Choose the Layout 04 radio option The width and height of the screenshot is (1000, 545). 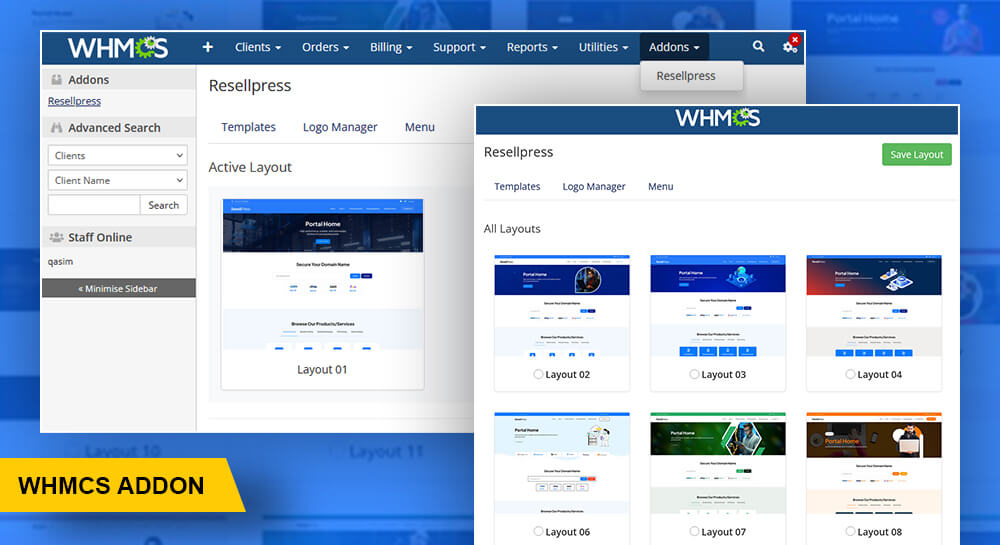tap(850, 374)
